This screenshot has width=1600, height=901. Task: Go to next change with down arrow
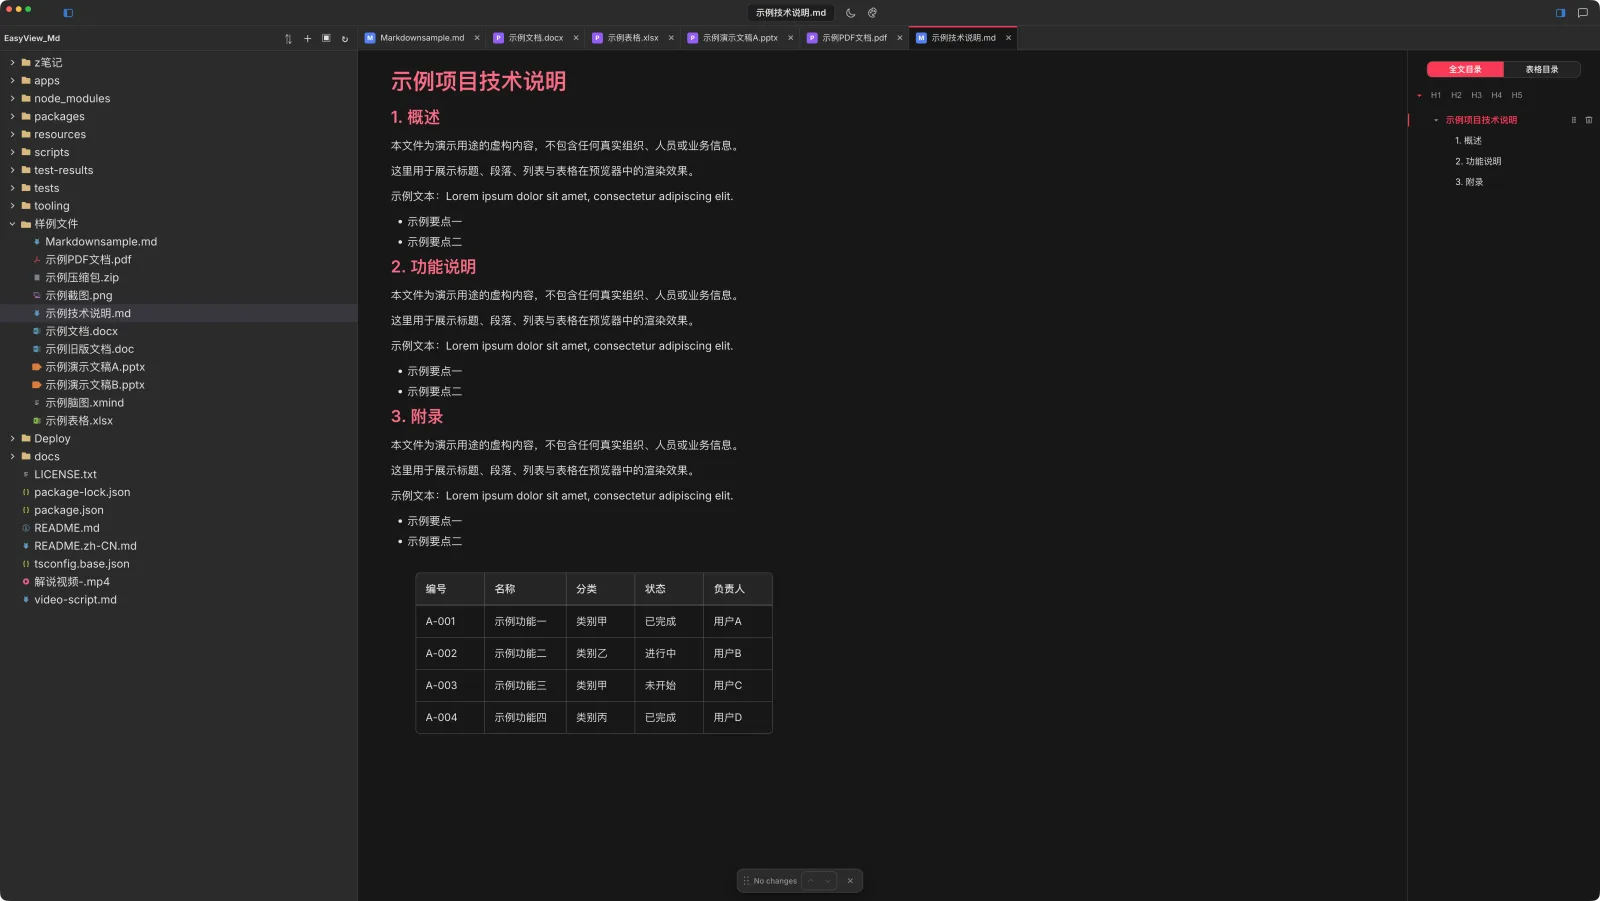coord(827,881)
